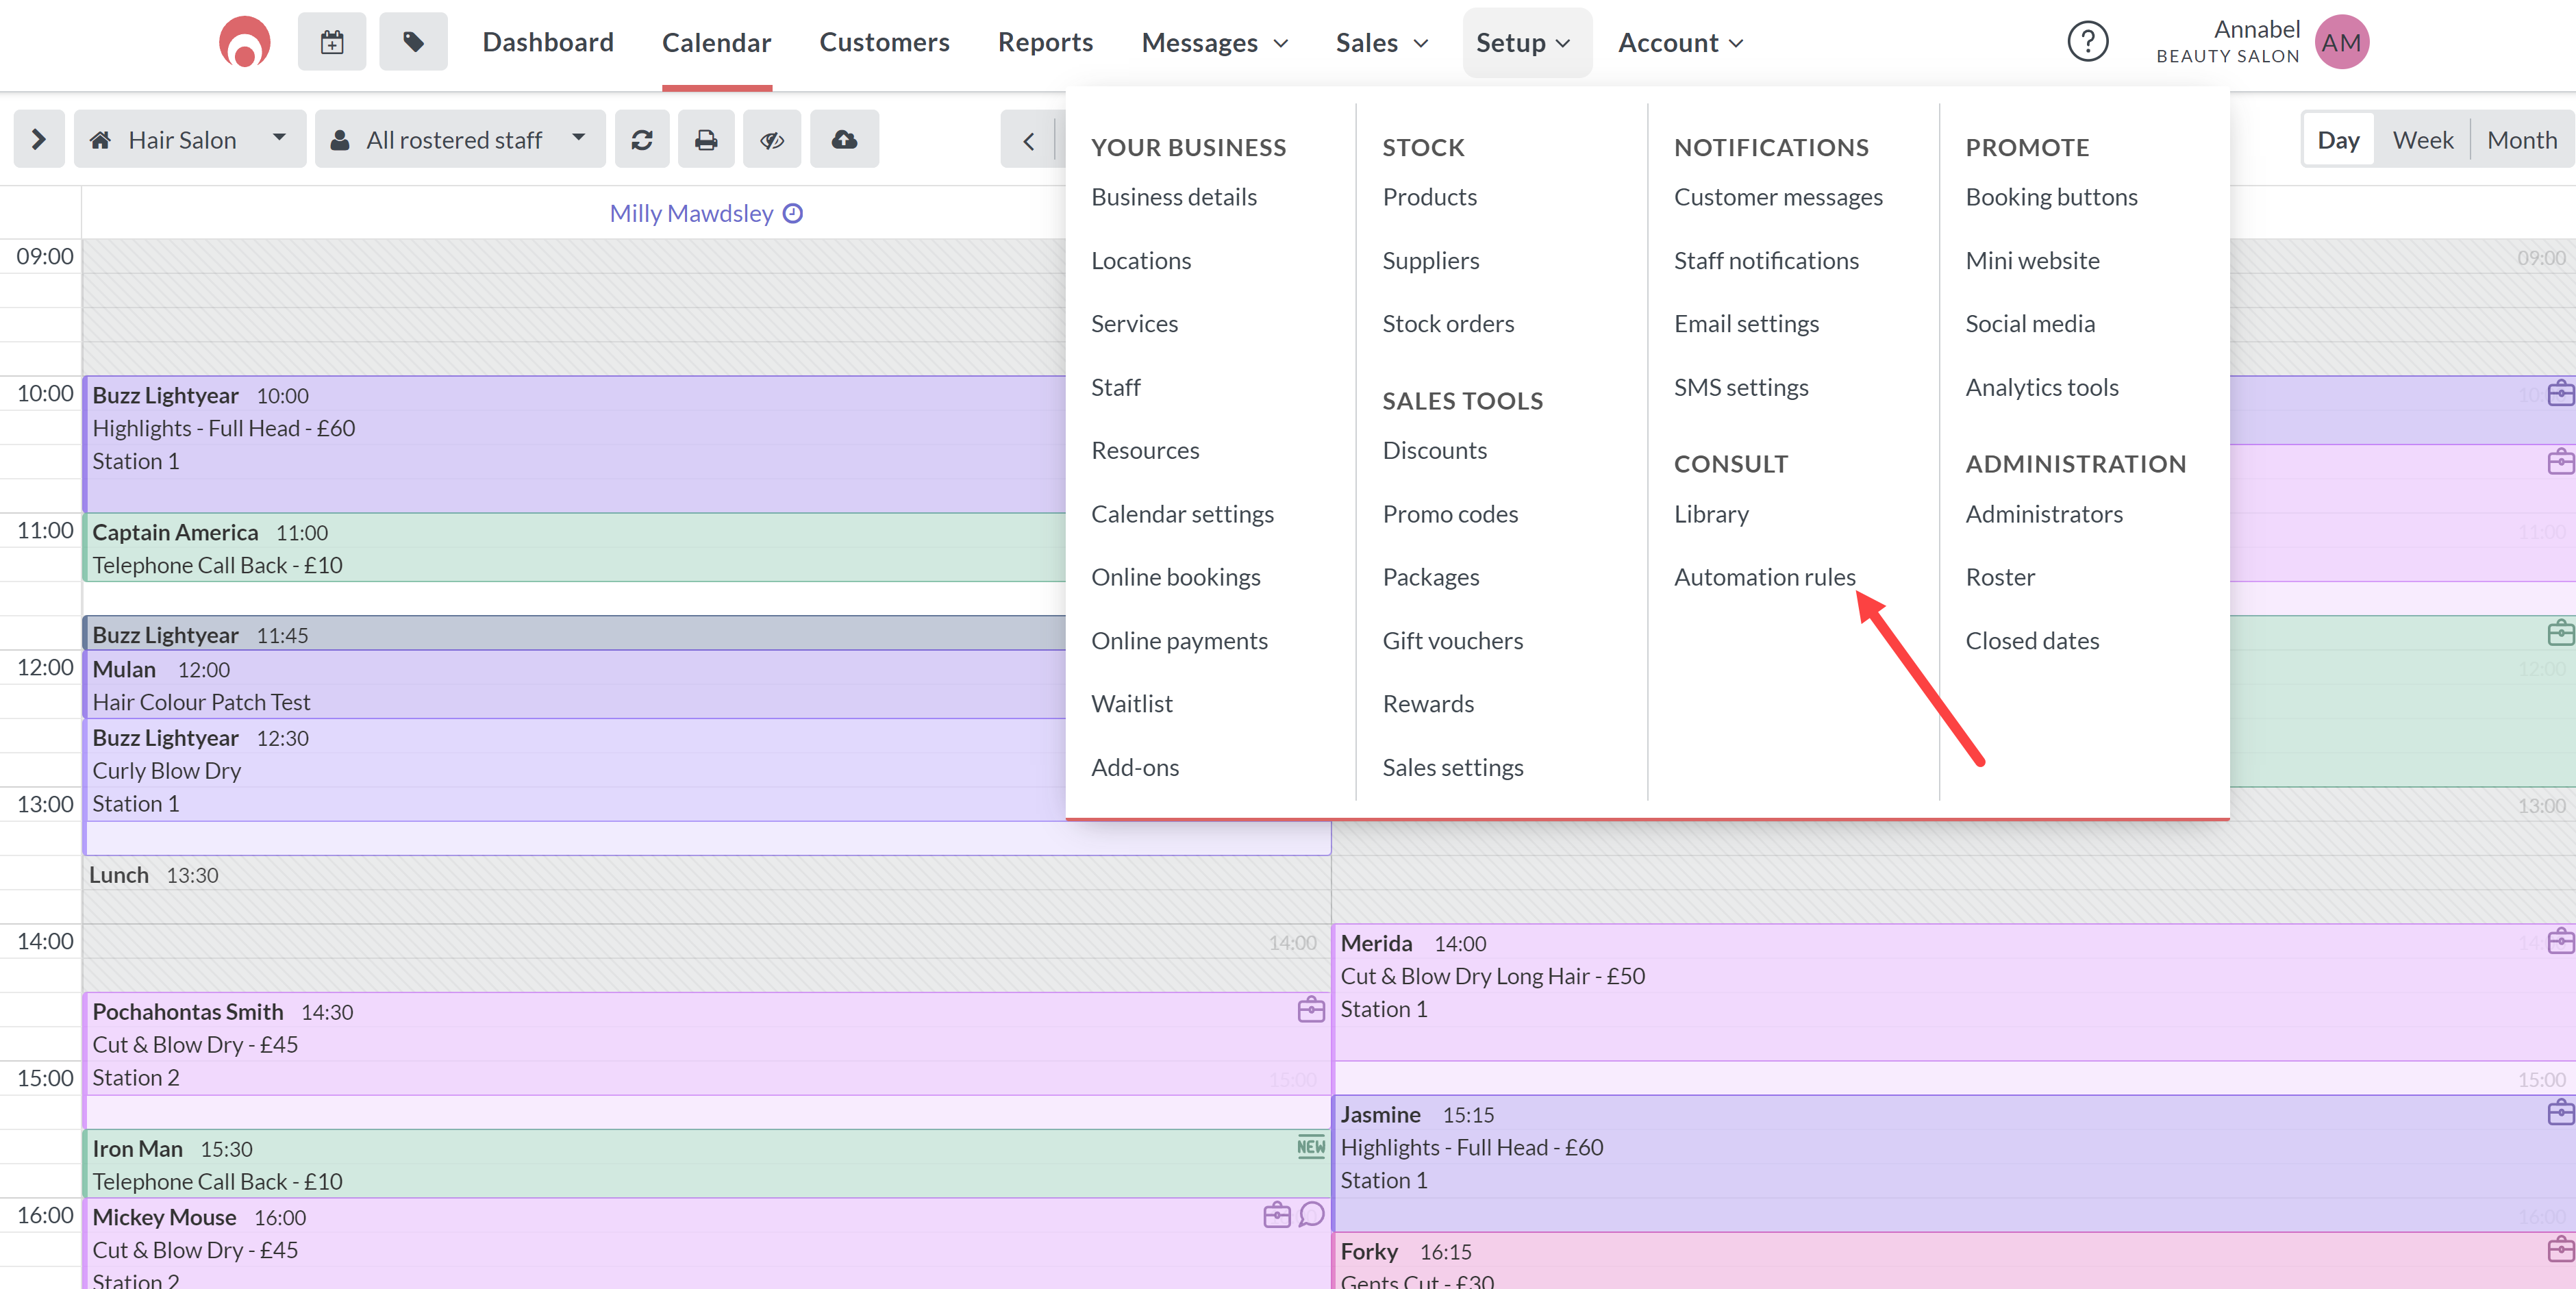Open Services in Setup menu
Image resolution: width=2576 pixels, height=1289 pixels.
click(x=1134, y=324)
